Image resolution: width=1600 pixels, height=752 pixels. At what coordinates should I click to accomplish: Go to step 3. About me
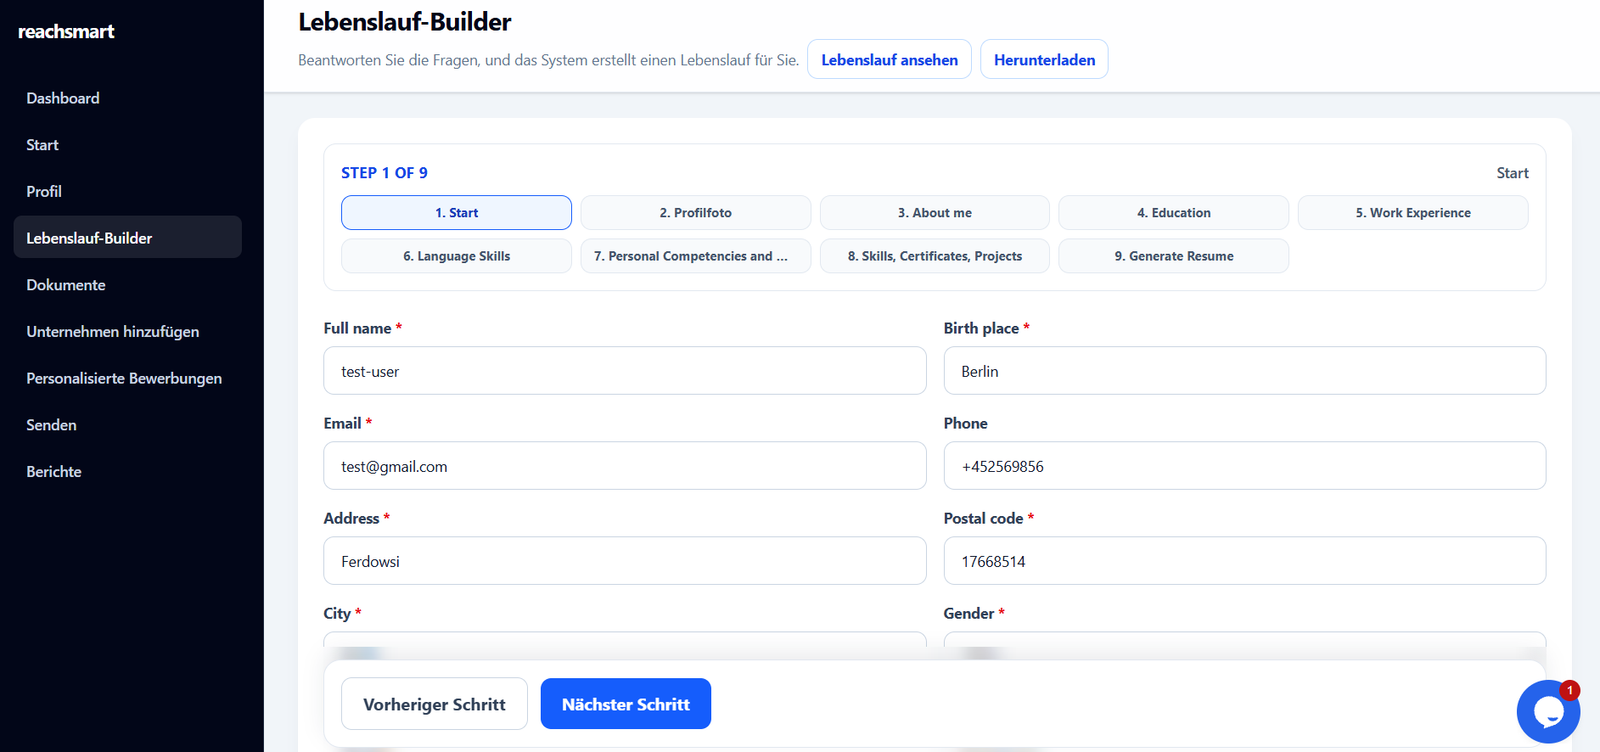(935, 213)
